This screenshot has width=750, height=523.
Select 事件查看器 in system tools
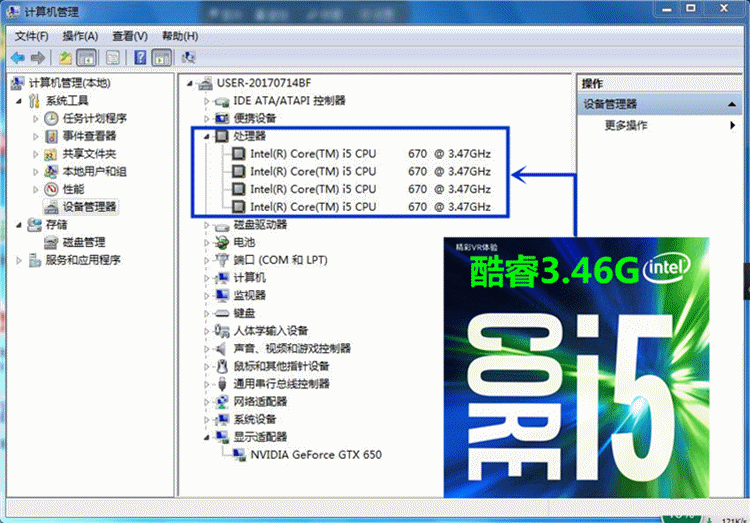pyautogui.click(x=89, y=136)
